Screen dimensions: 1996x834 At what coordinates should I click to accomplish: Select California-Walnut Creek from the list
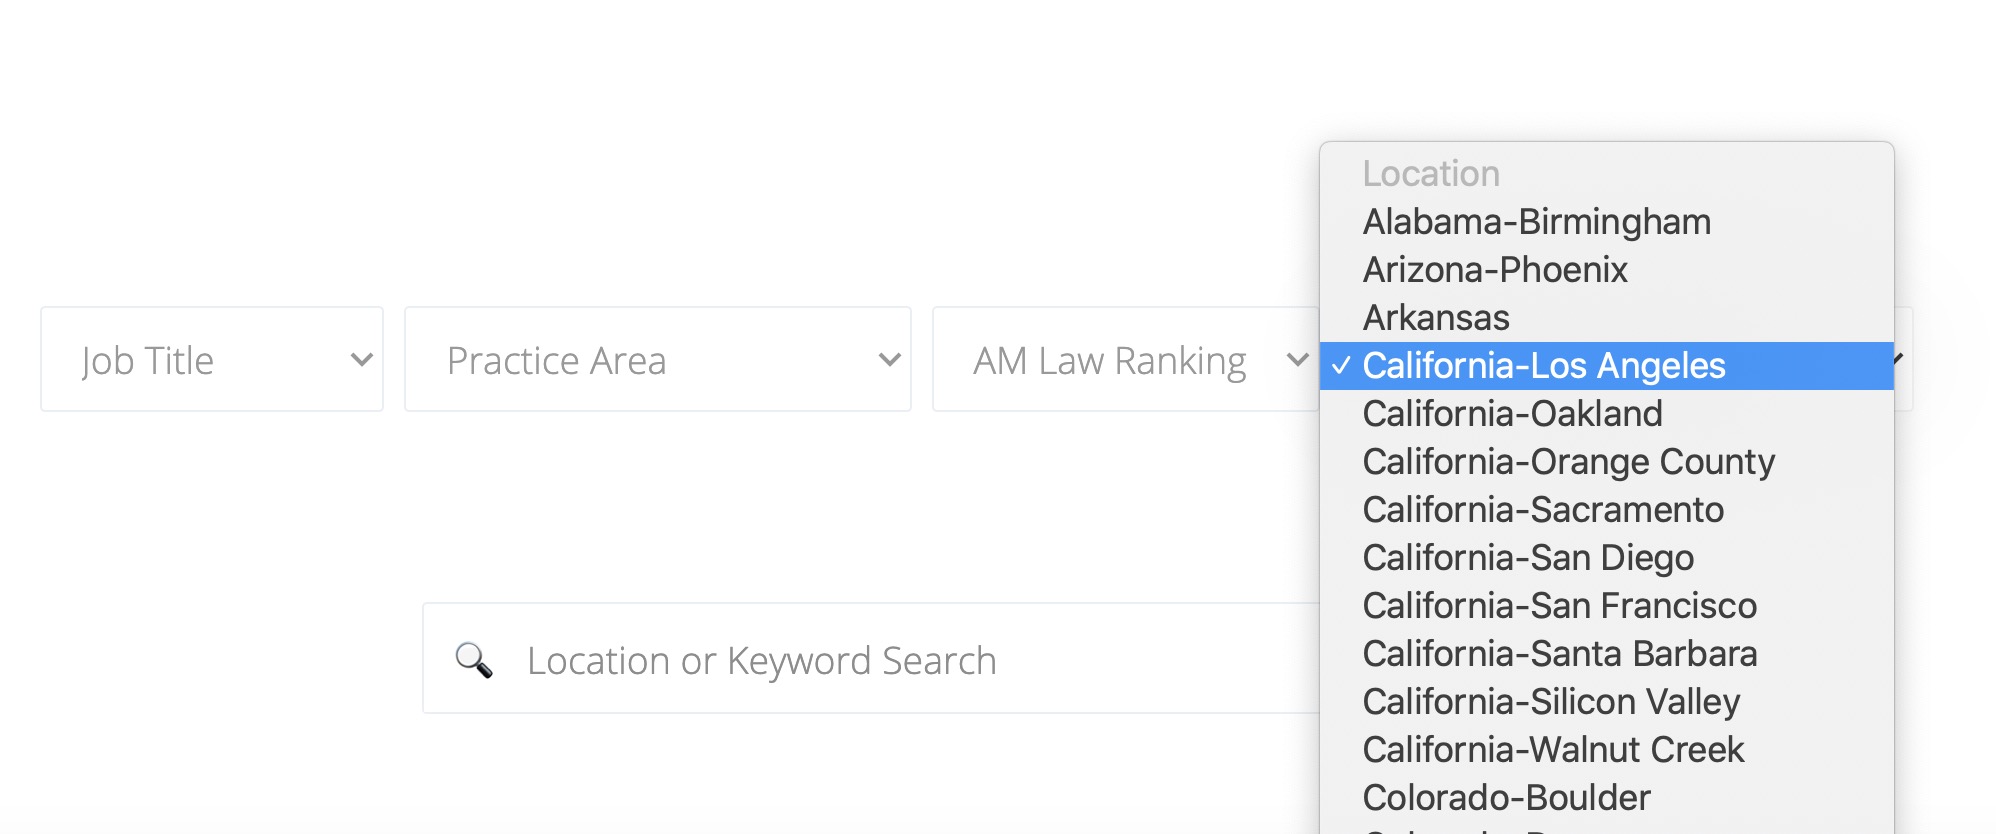pos(1553,750)
